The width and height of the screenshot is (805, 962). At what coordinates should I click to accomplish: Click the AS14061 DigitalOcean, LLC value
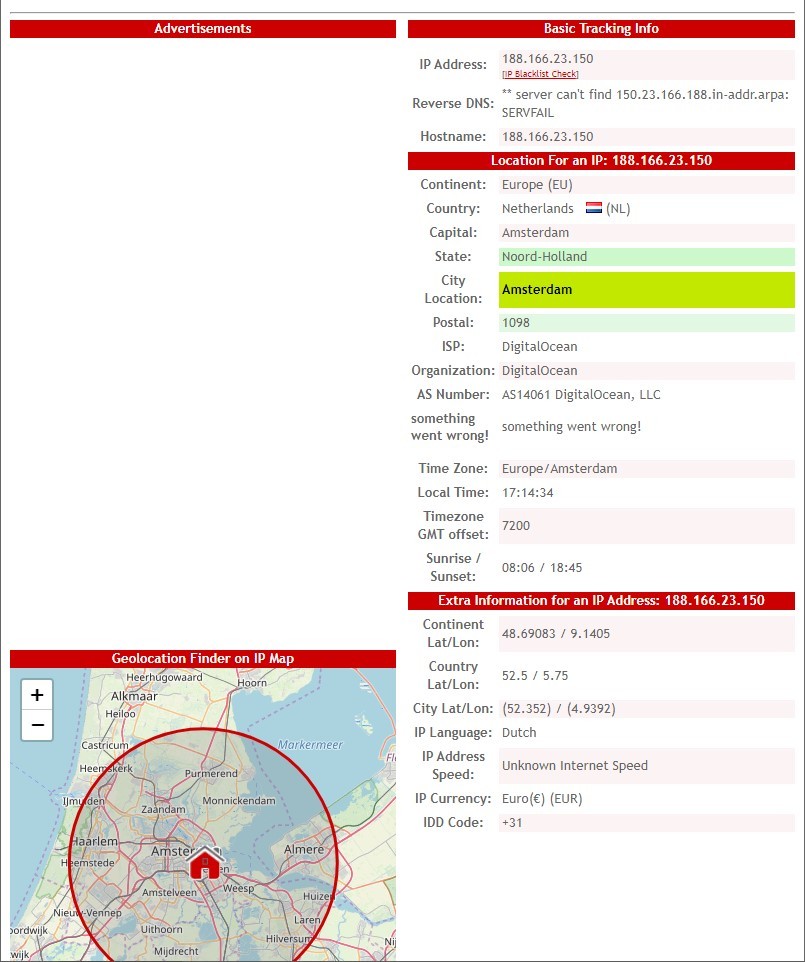tap(581, 395)
